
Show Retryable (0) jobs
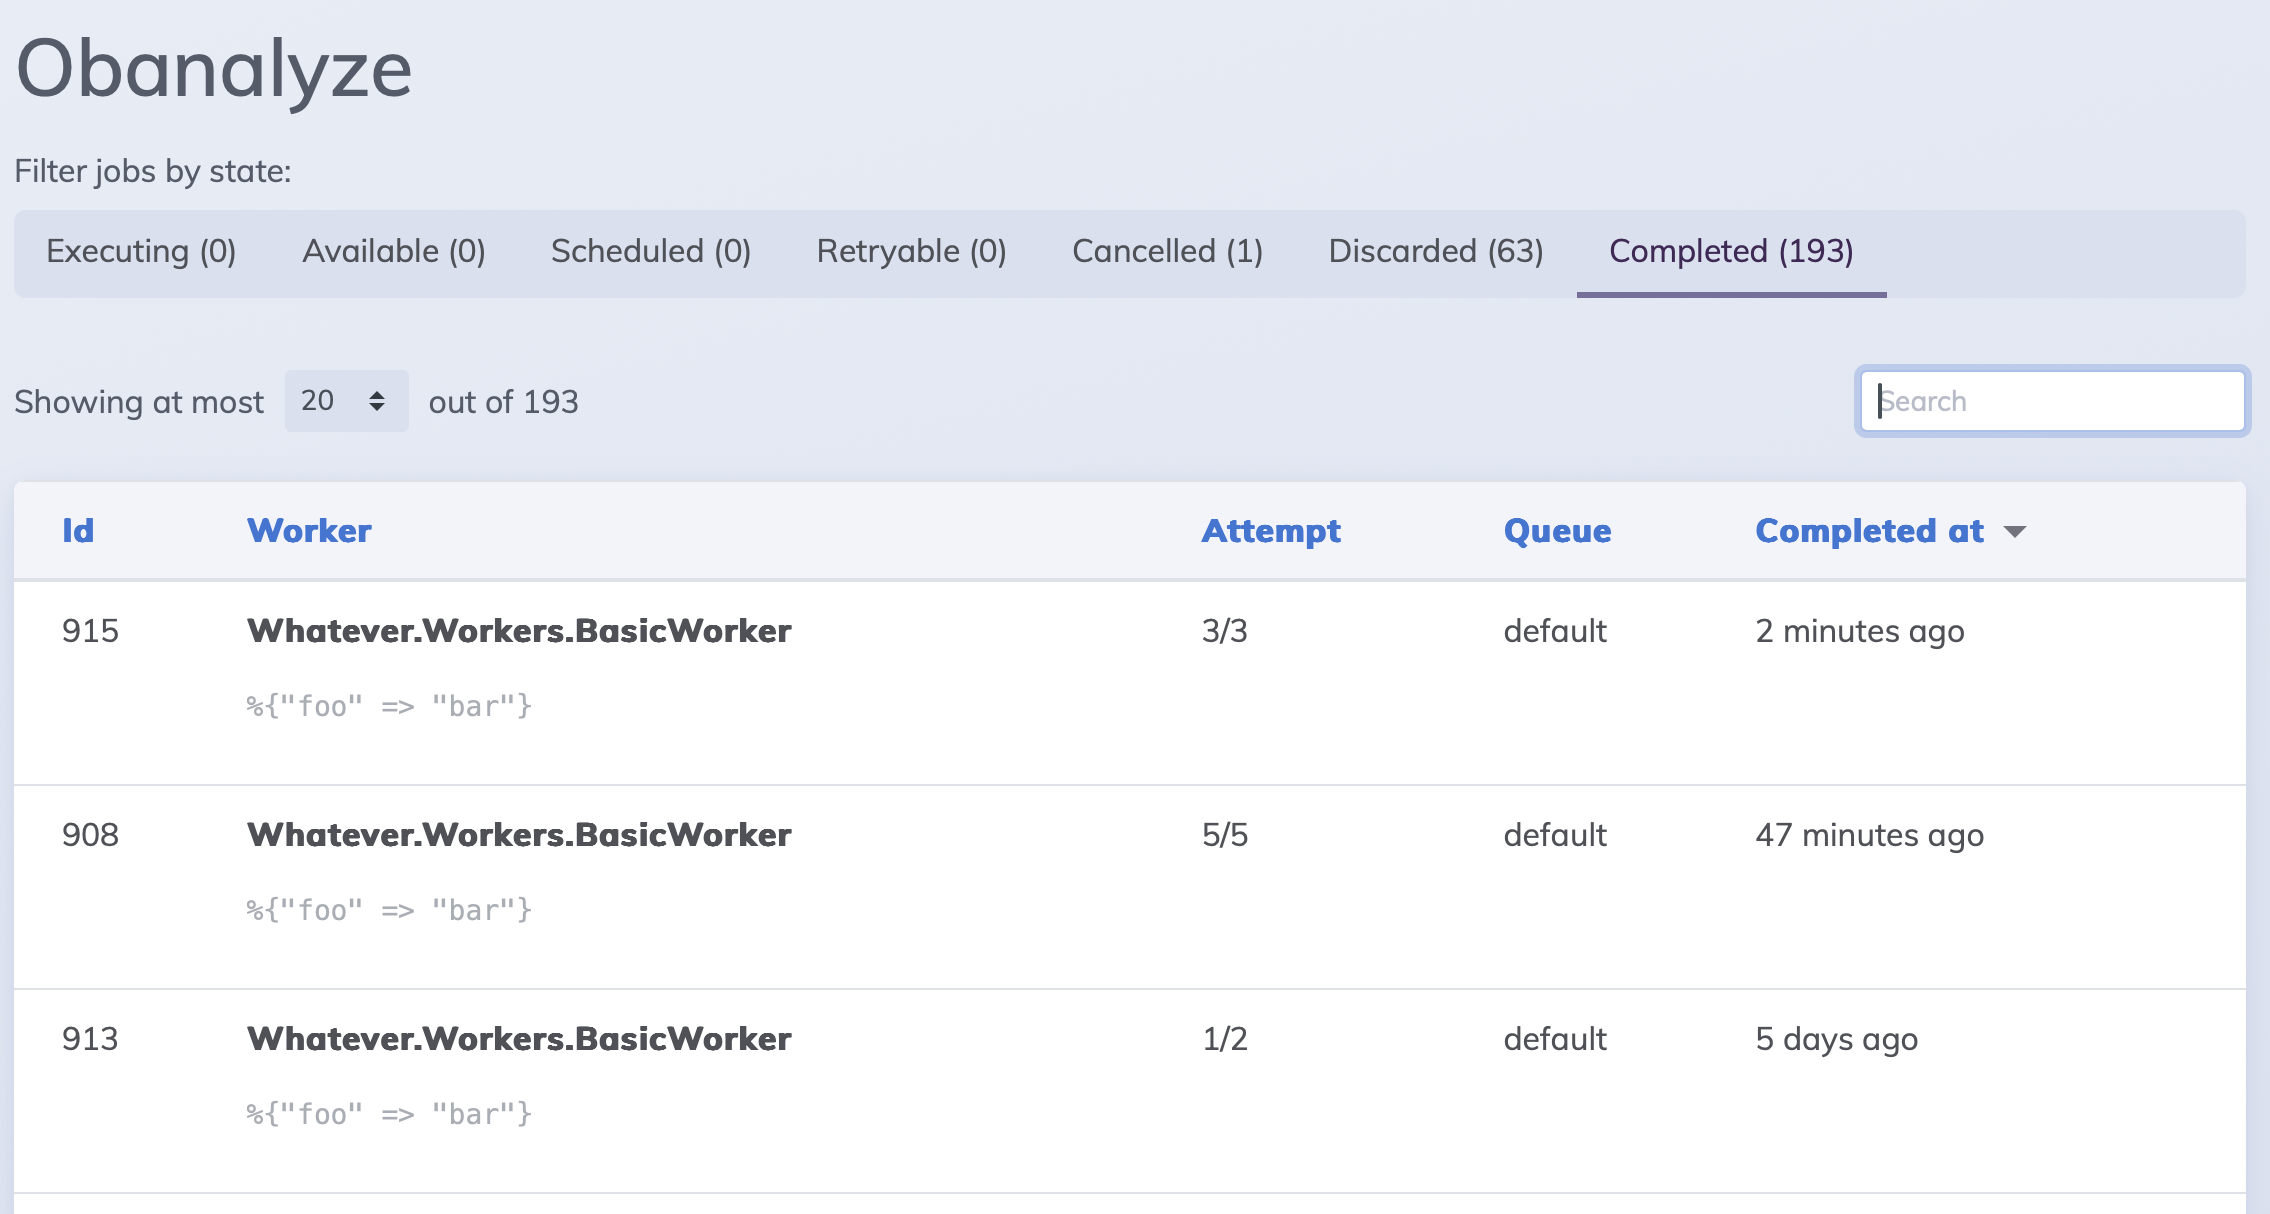(x=911, y=251)
